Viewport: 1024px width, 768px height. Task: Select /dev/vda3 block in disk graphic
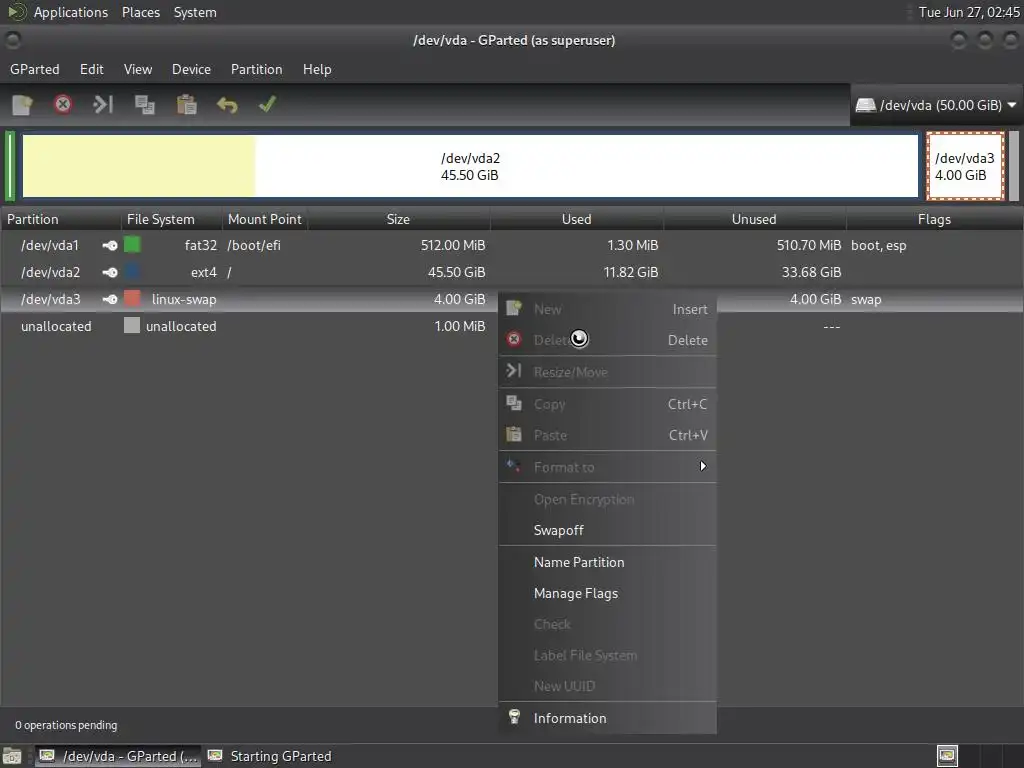click(x=965, y=166)
